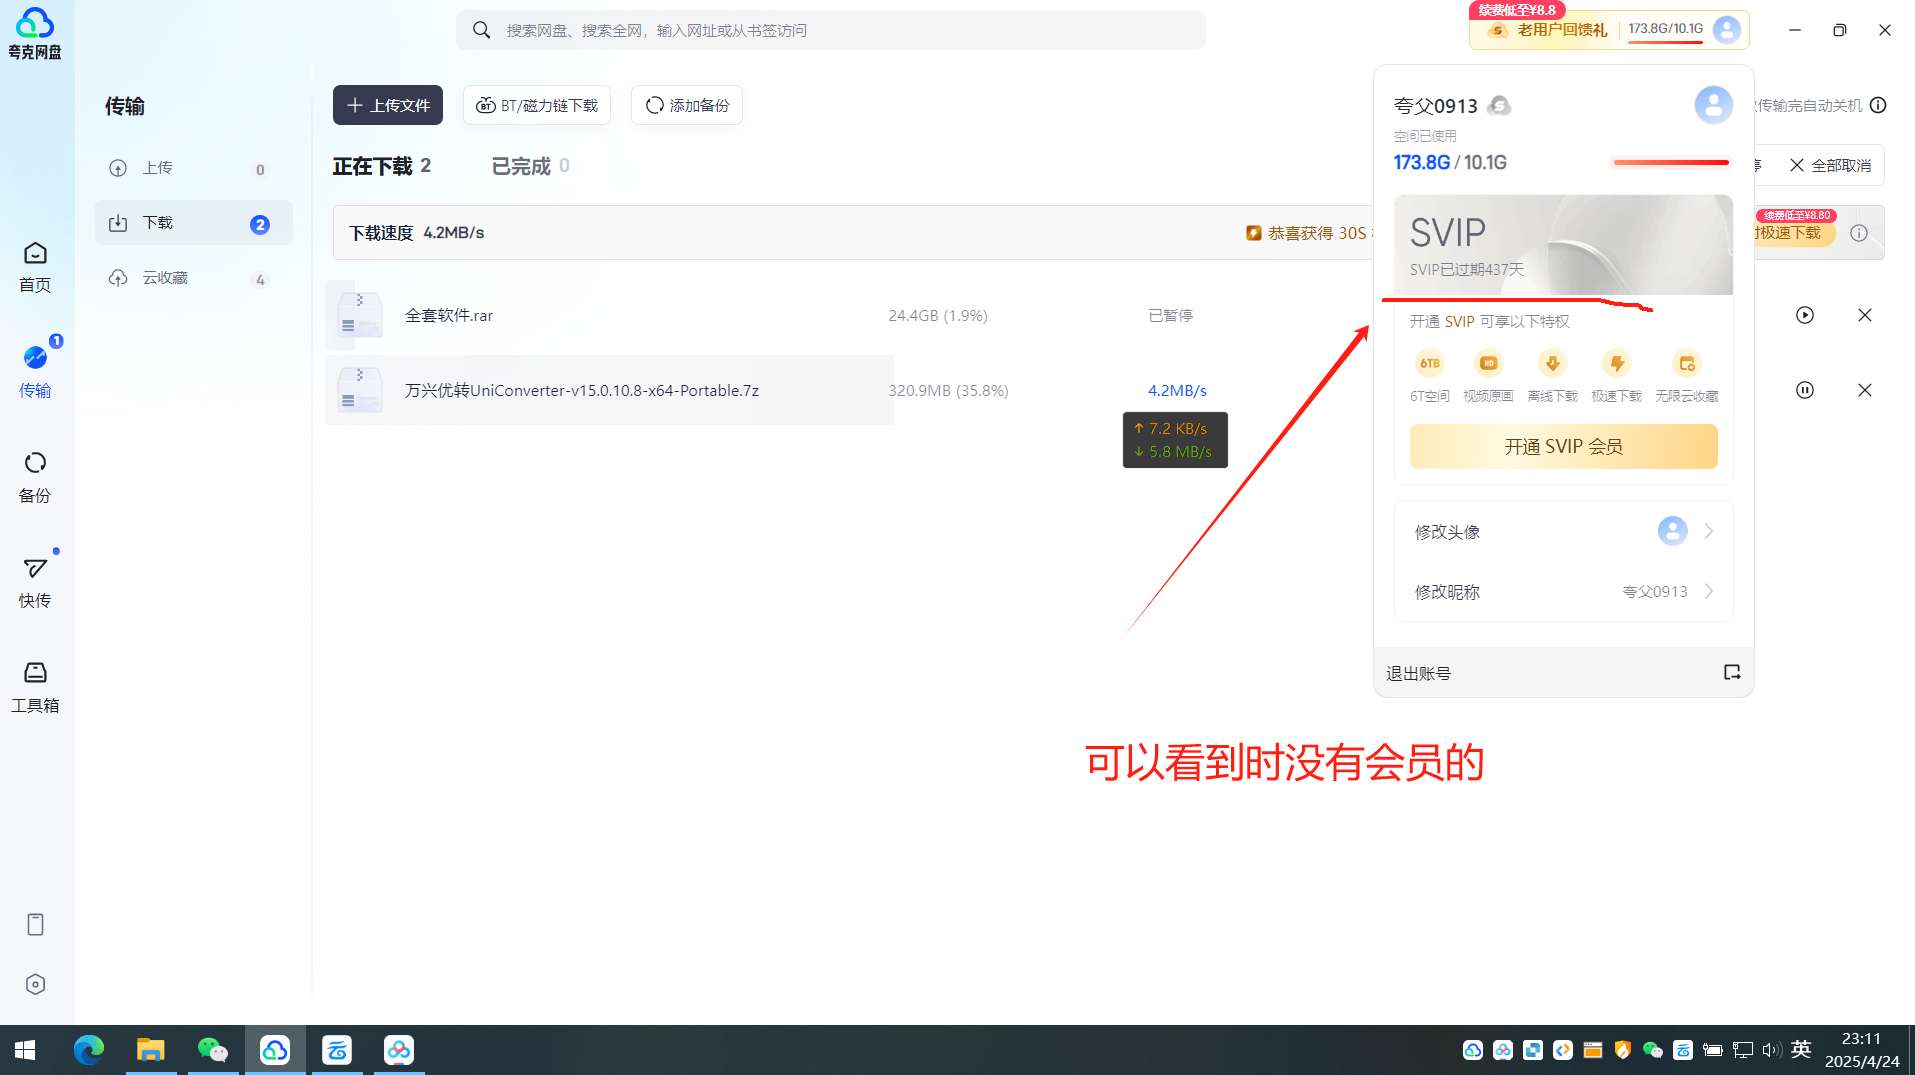Switch to the 正在下载 tab

click(382, 166)
